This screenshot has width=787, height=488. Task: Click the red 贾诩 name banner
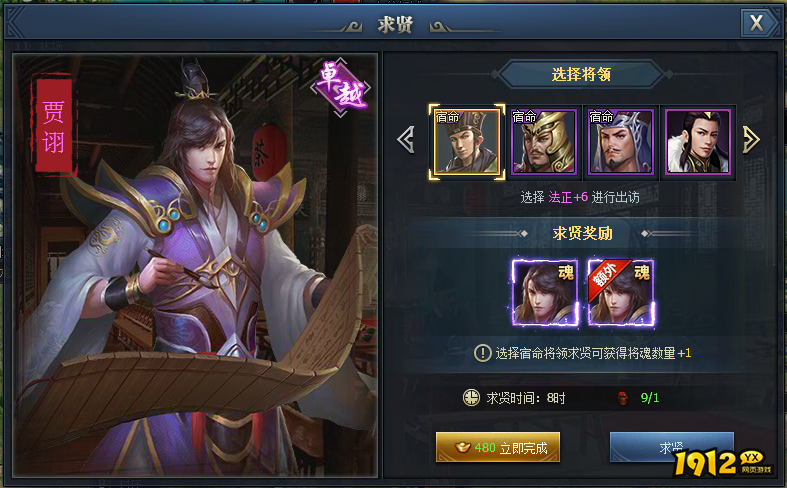click(54, 126)
